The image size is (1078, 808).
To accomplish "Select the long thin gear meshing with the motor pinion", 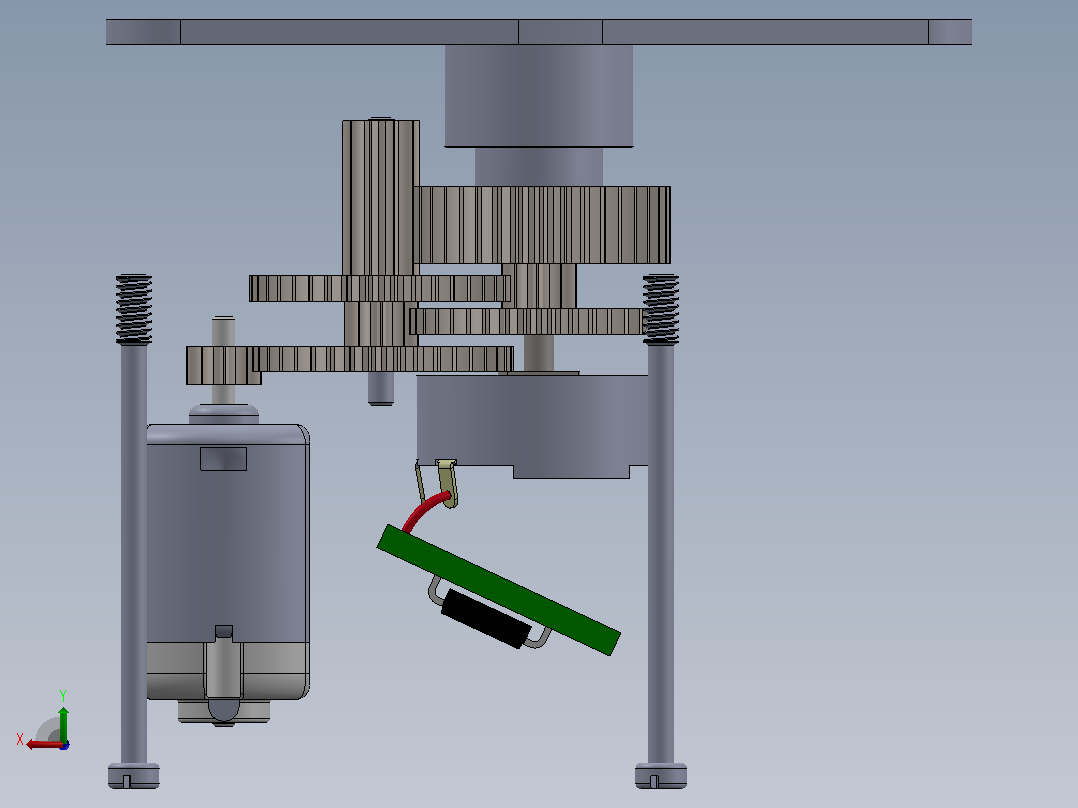I will (384, 359).
